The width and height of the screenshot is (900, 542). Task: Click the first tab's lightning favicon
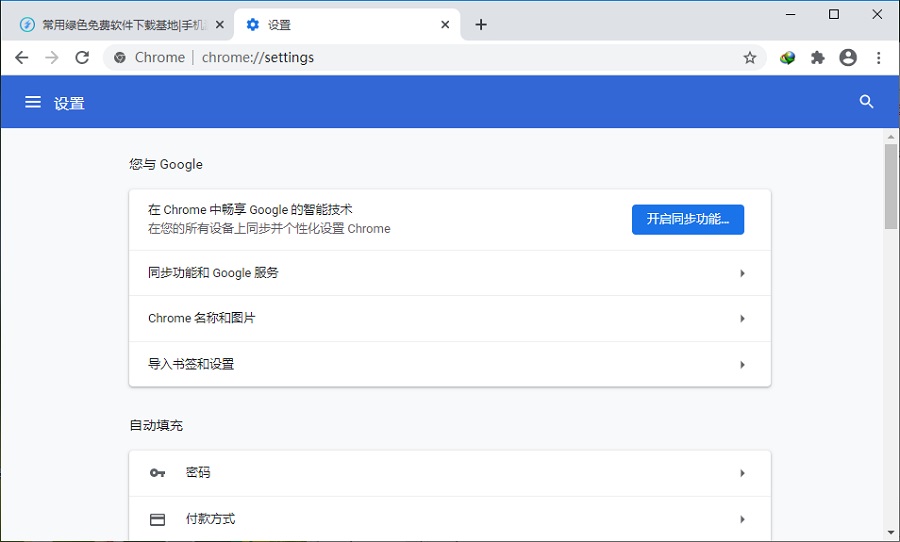point(27,25)
